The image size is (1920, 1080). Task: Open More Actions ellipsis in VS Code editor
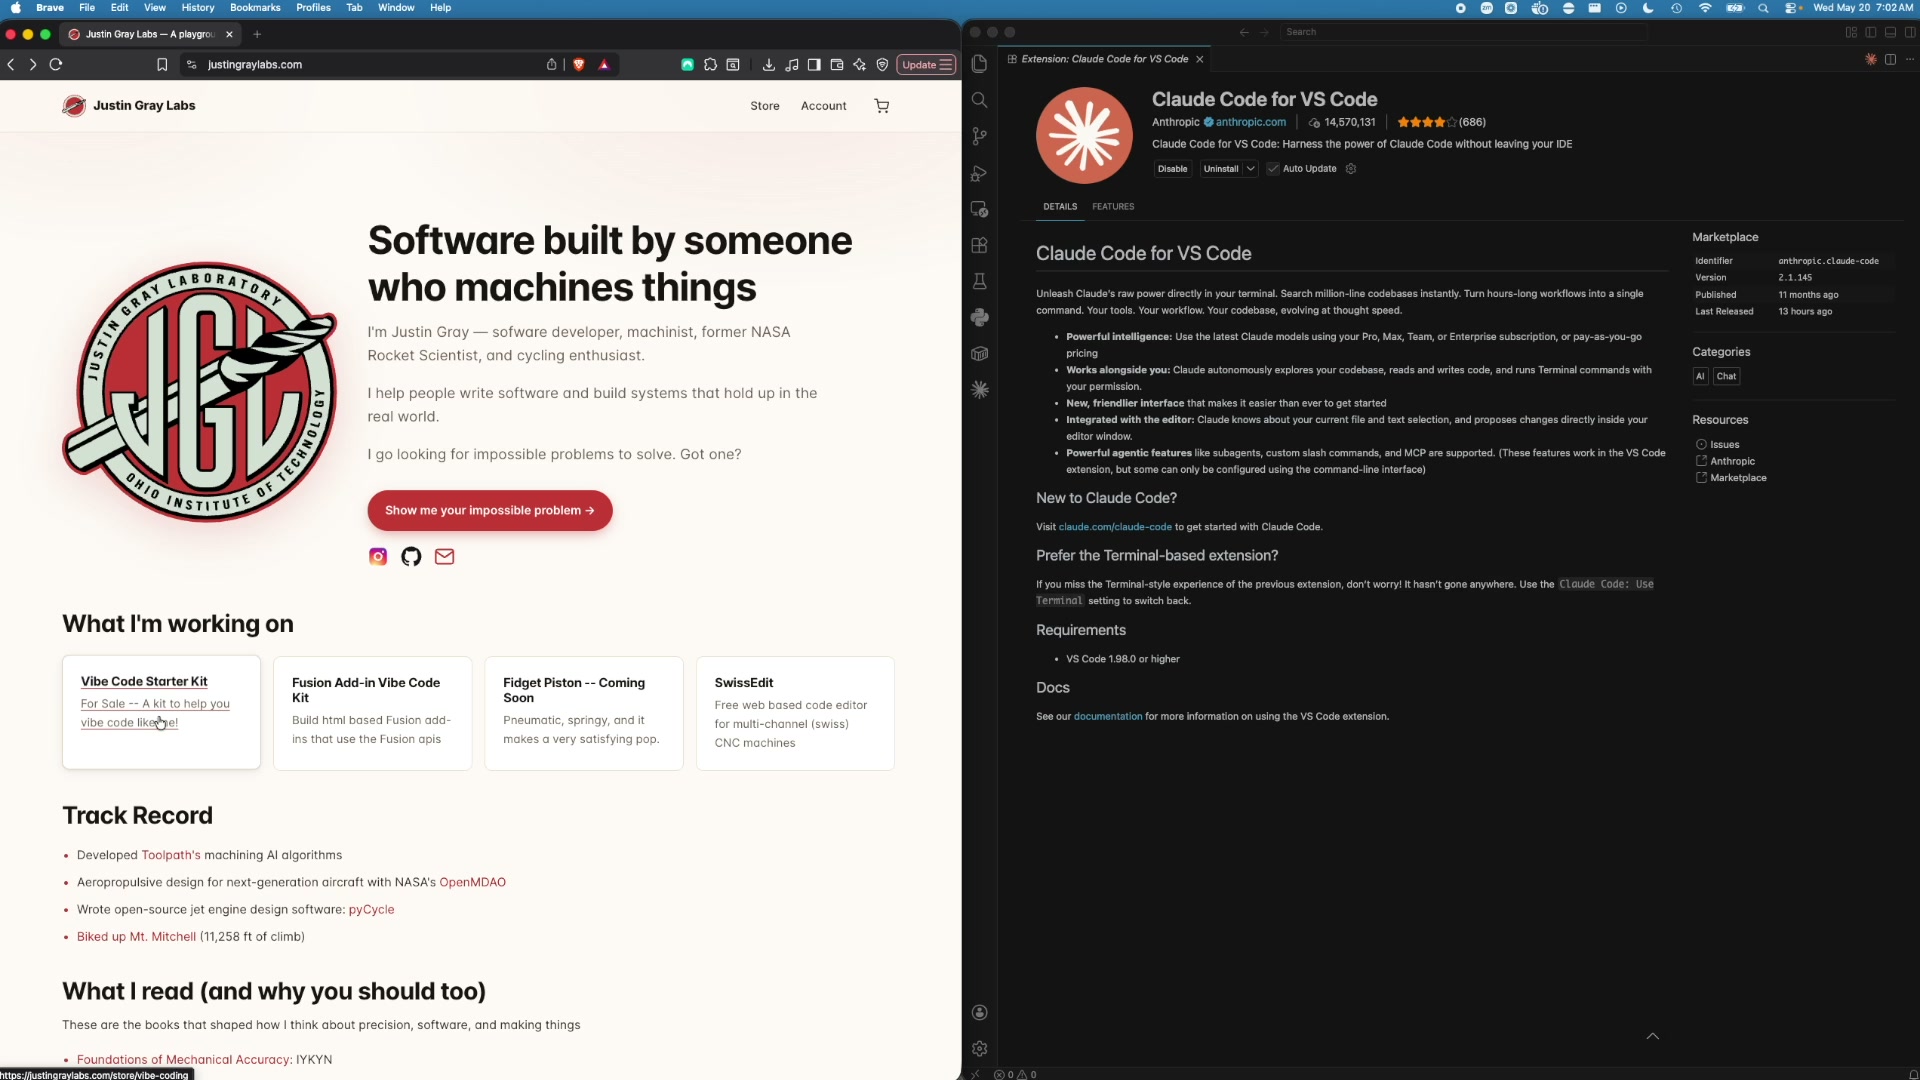point(1909,59)
